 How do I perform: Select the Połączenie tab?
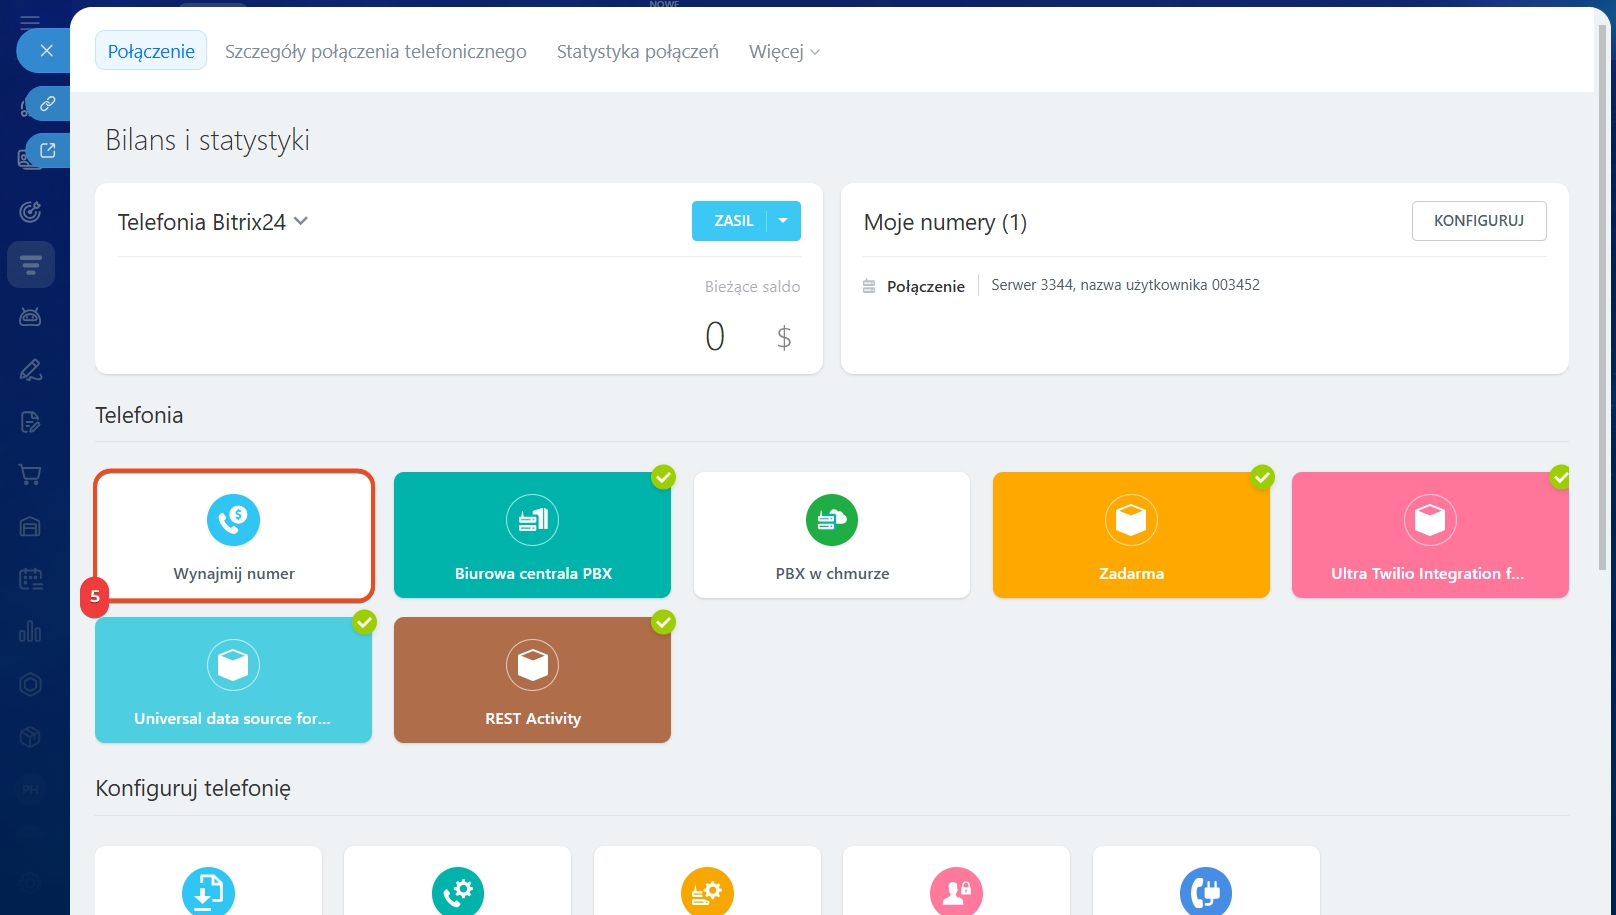(x=151, y=52)
